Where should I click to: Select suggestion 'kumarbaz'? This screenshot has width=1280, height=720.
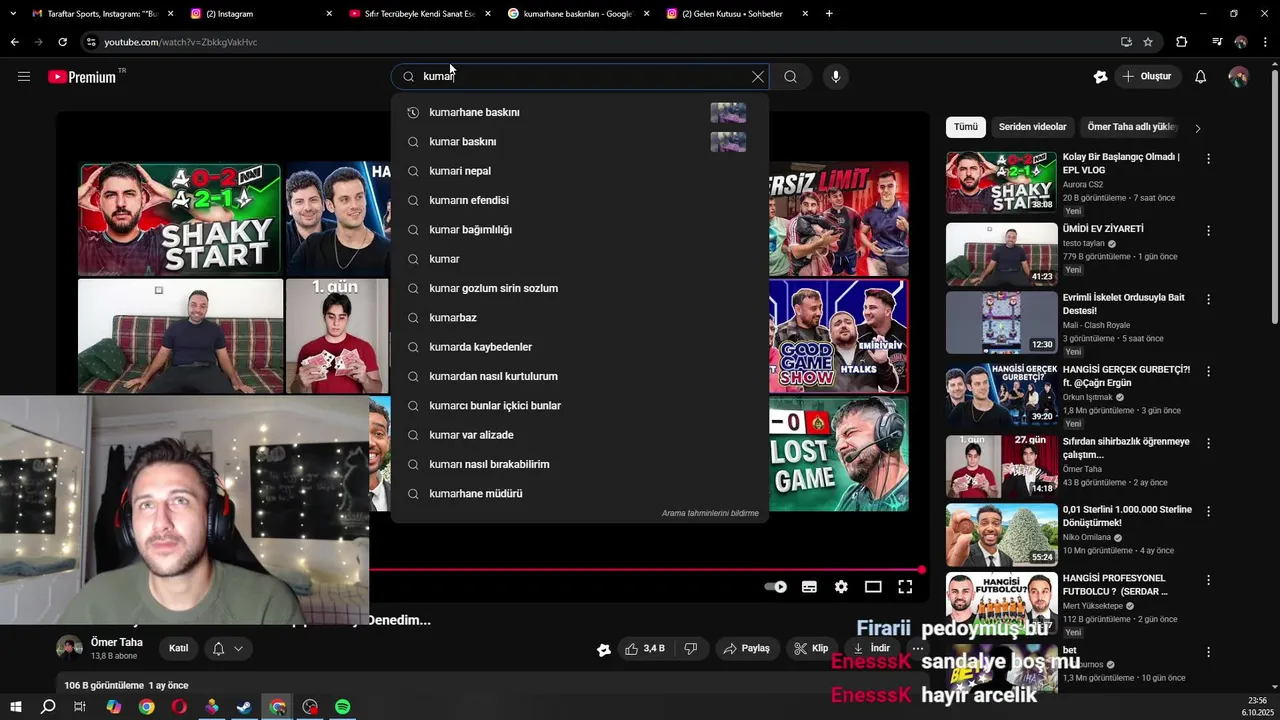tap(580, 318)
